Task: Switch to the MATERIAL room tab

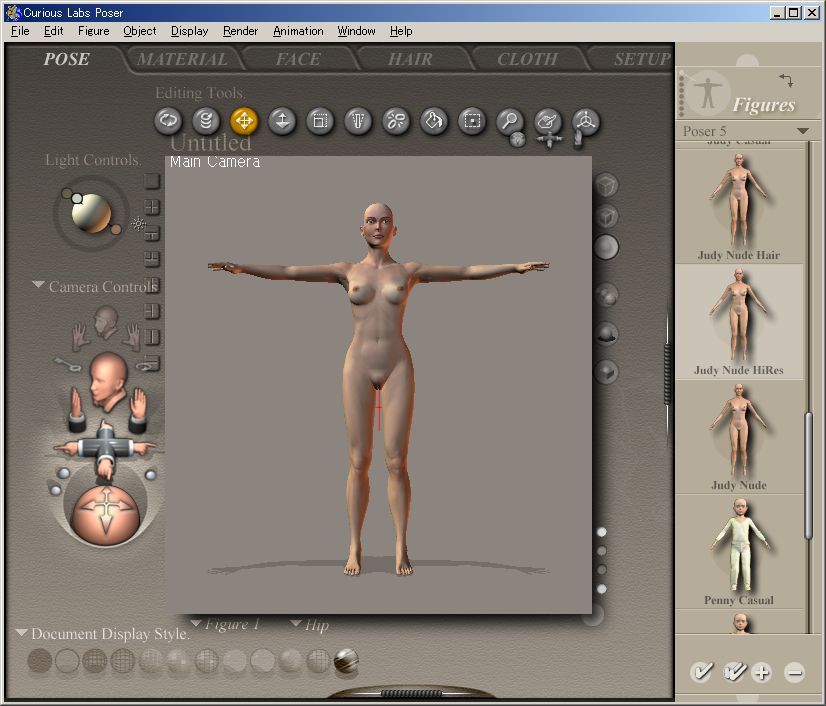Action: (x=182, y=59)
